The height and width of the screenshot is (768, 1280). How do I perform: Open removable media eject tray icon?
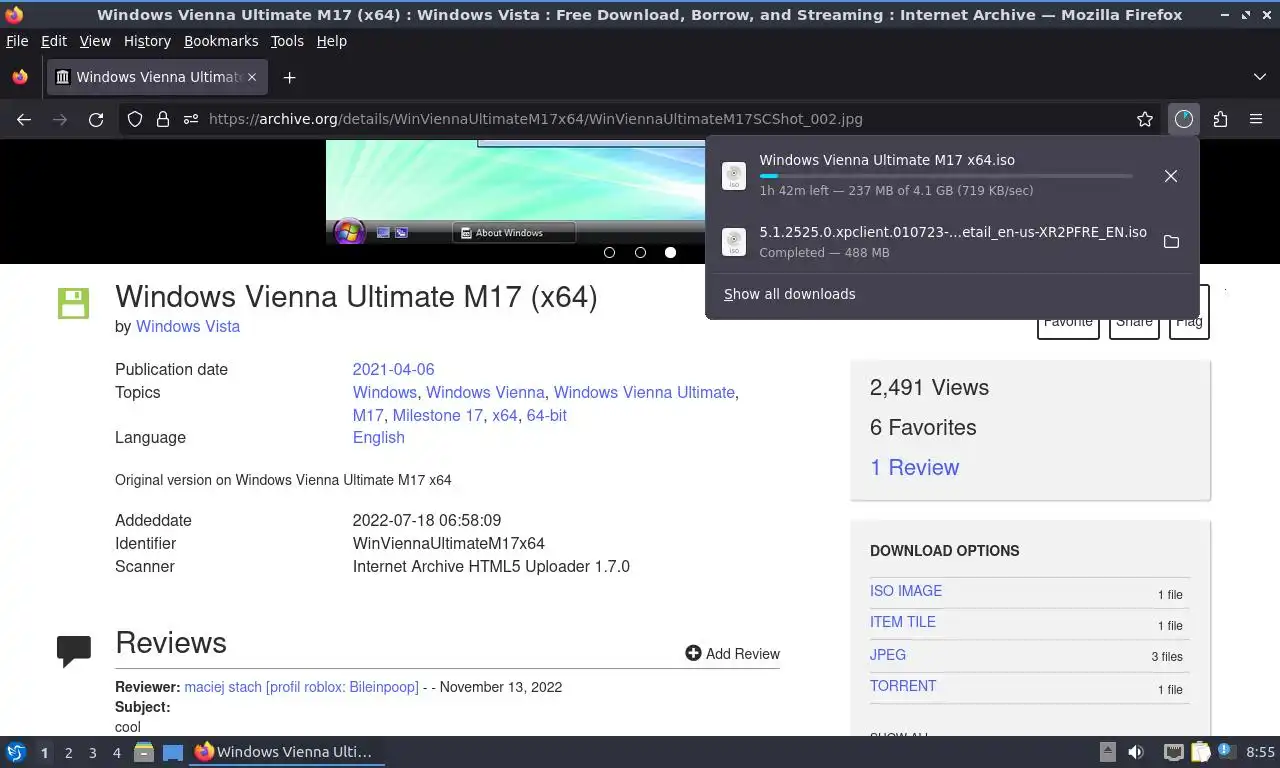pyautogui.click(x=1108, y=752)
